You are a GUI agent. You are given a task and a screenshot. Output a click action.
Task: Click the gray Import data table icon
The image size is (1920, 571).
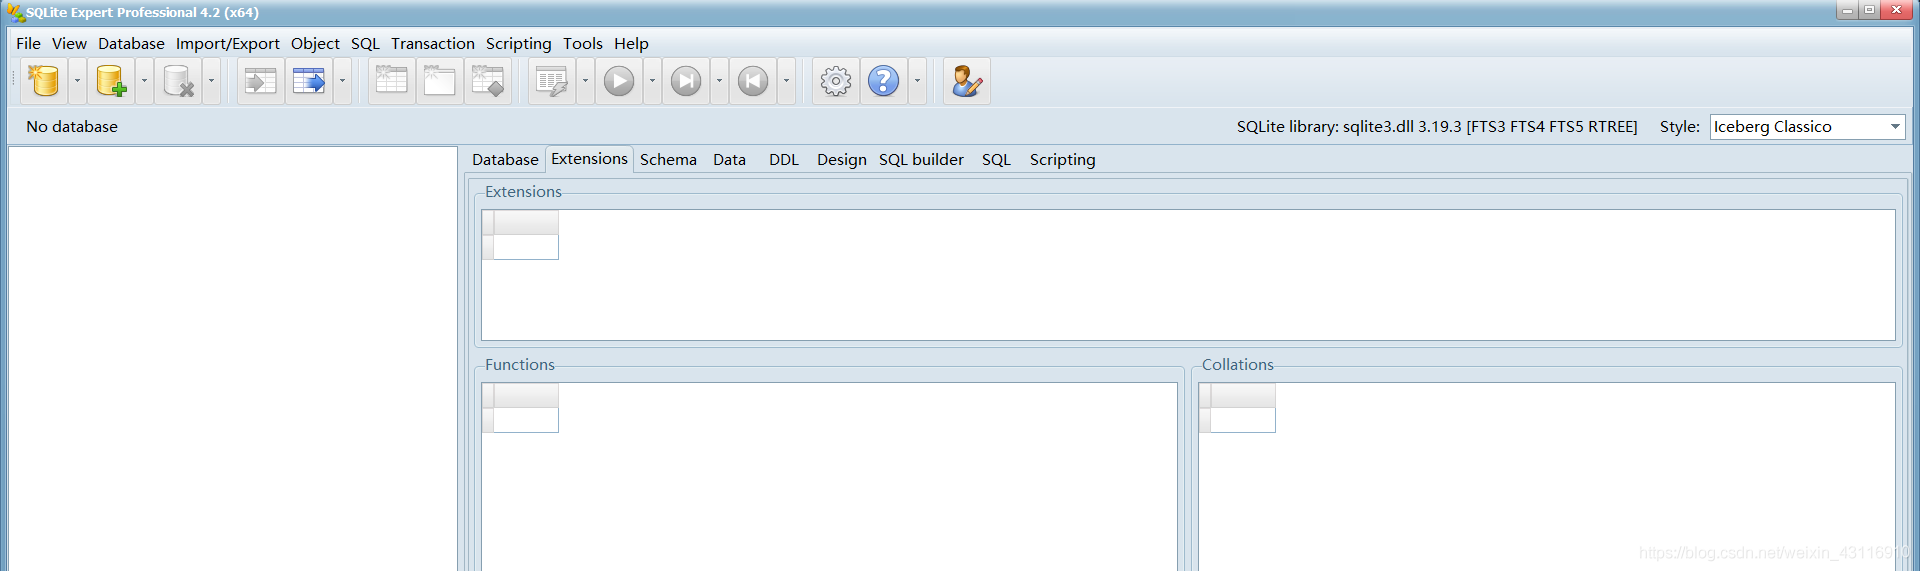coord(261,81)
